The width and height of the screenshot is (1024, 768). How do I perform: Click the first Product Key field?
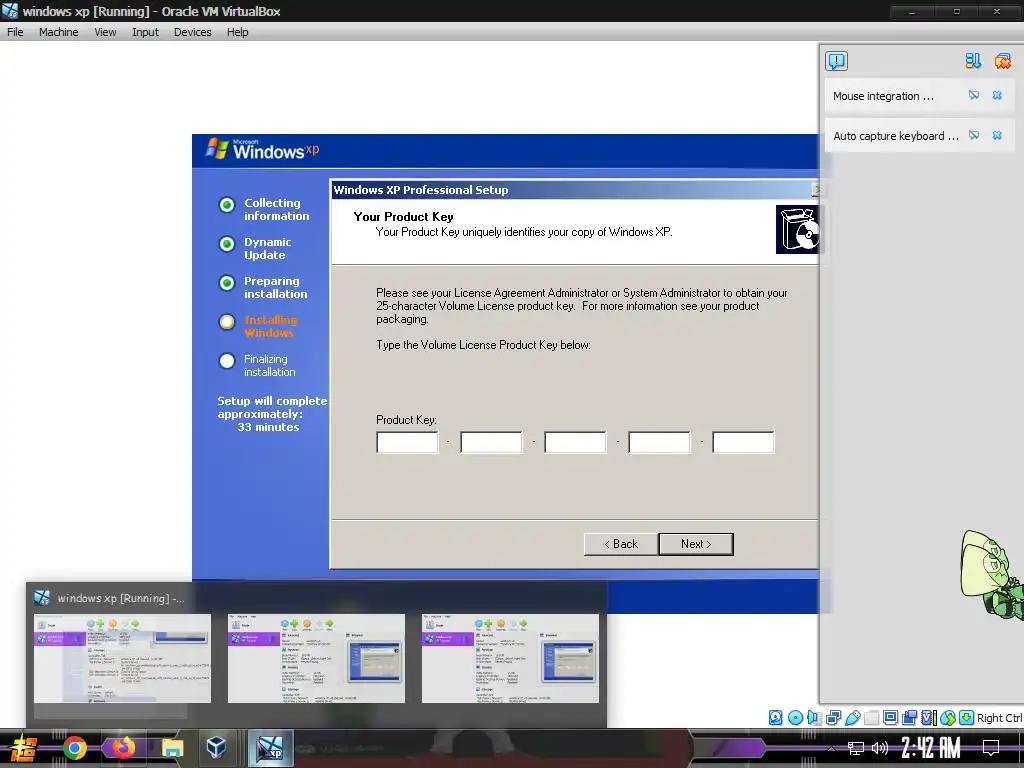click(408, 442)
